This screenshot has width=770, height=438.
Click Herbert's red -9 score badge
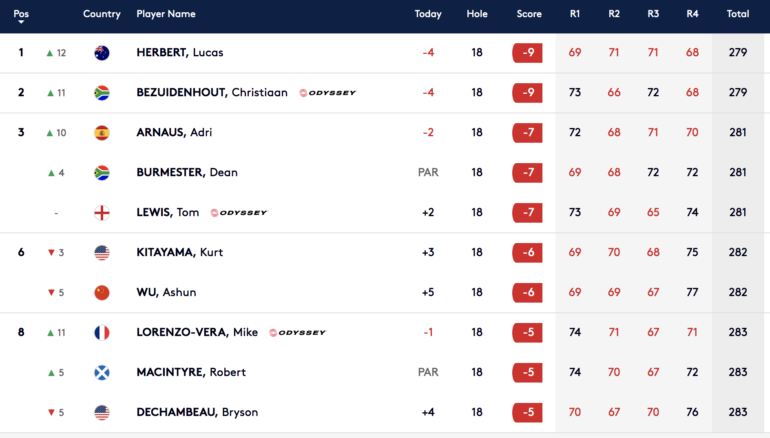coord(527,53)
